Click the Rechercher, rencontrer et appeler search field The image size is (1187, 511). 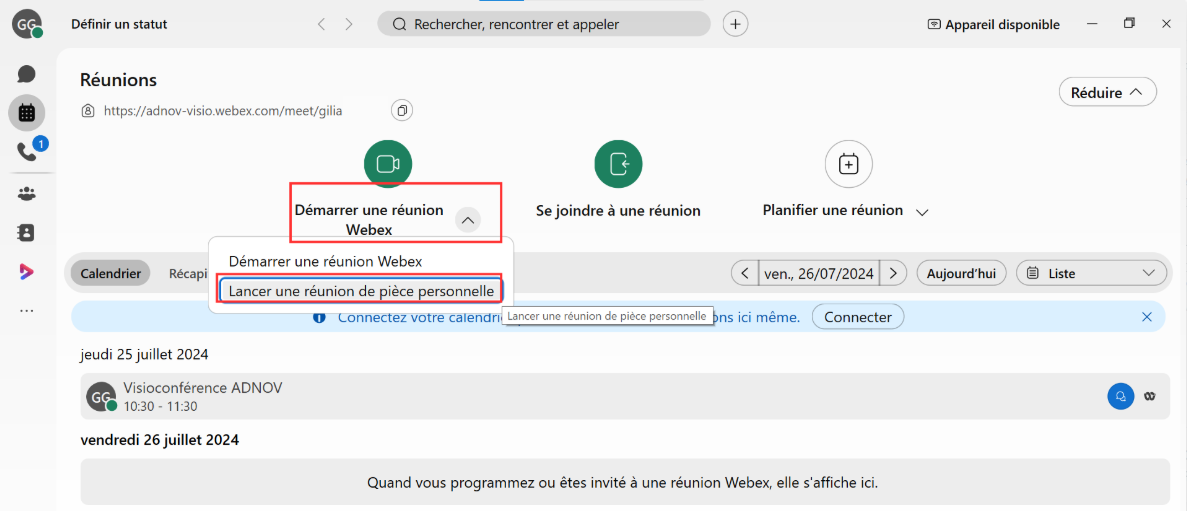[544, 24]
